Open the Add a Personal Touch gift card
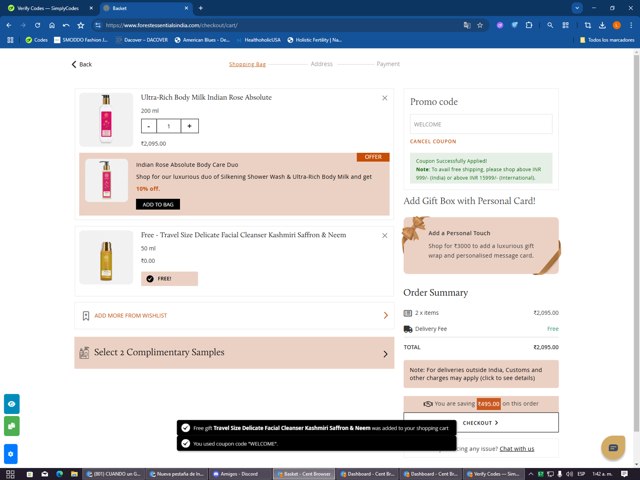640x480 pixels. [481, 245]
